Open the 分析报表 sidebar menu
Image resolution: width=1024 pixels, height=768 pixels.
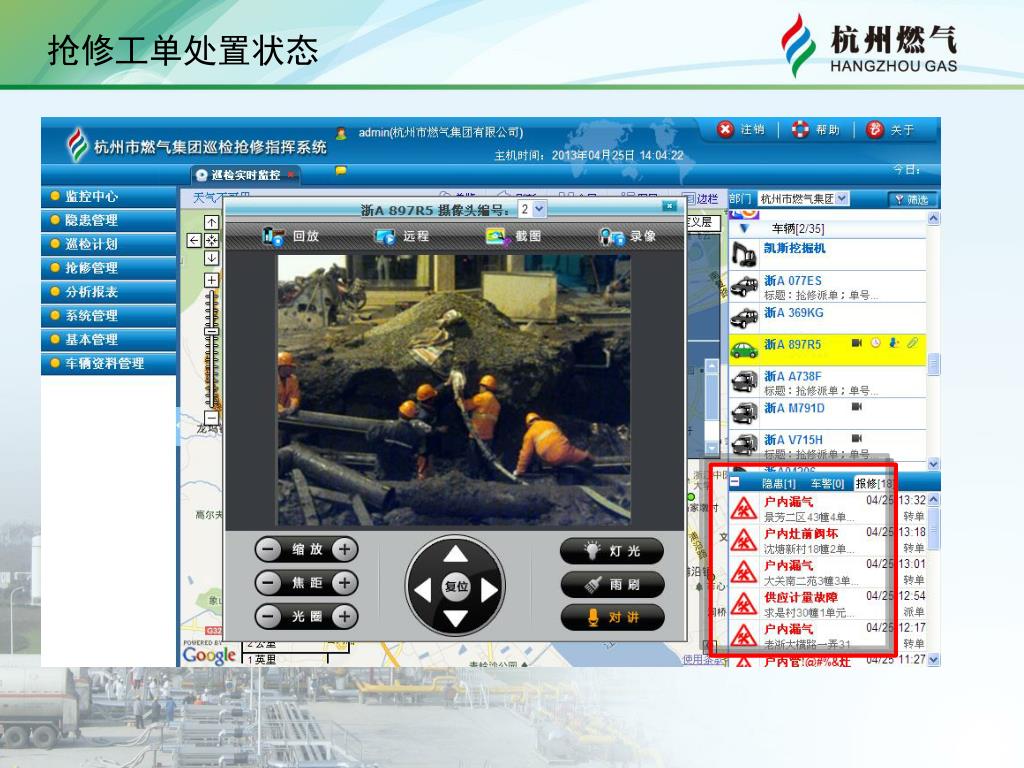[x=108, y=292]
